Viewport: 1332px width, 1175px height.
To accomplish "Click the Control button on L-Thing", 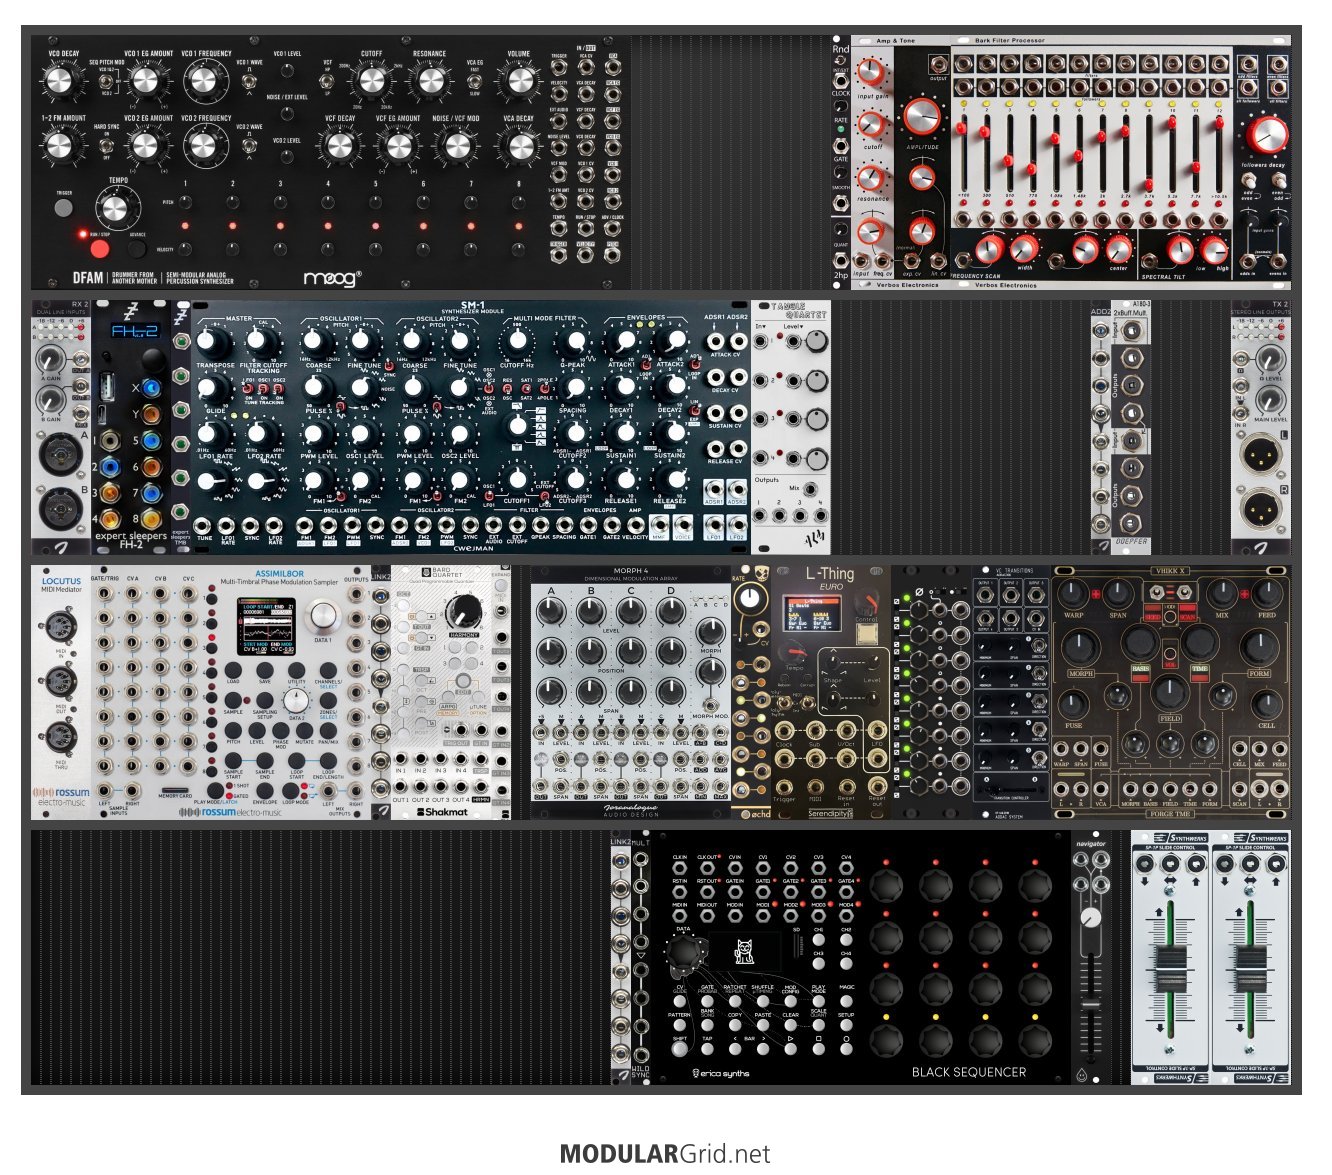I will pos(867,634).
